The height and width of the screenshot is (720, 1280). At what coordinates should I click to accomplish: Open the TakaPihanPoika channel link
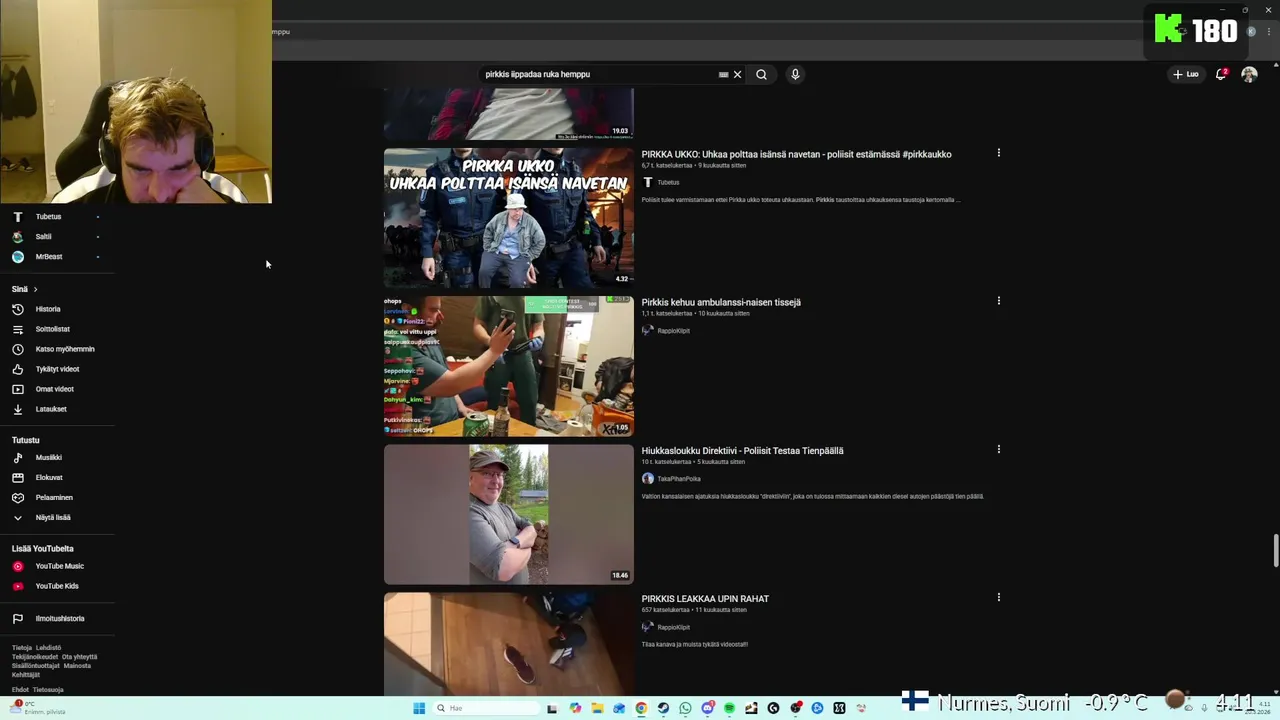point(679,479)
